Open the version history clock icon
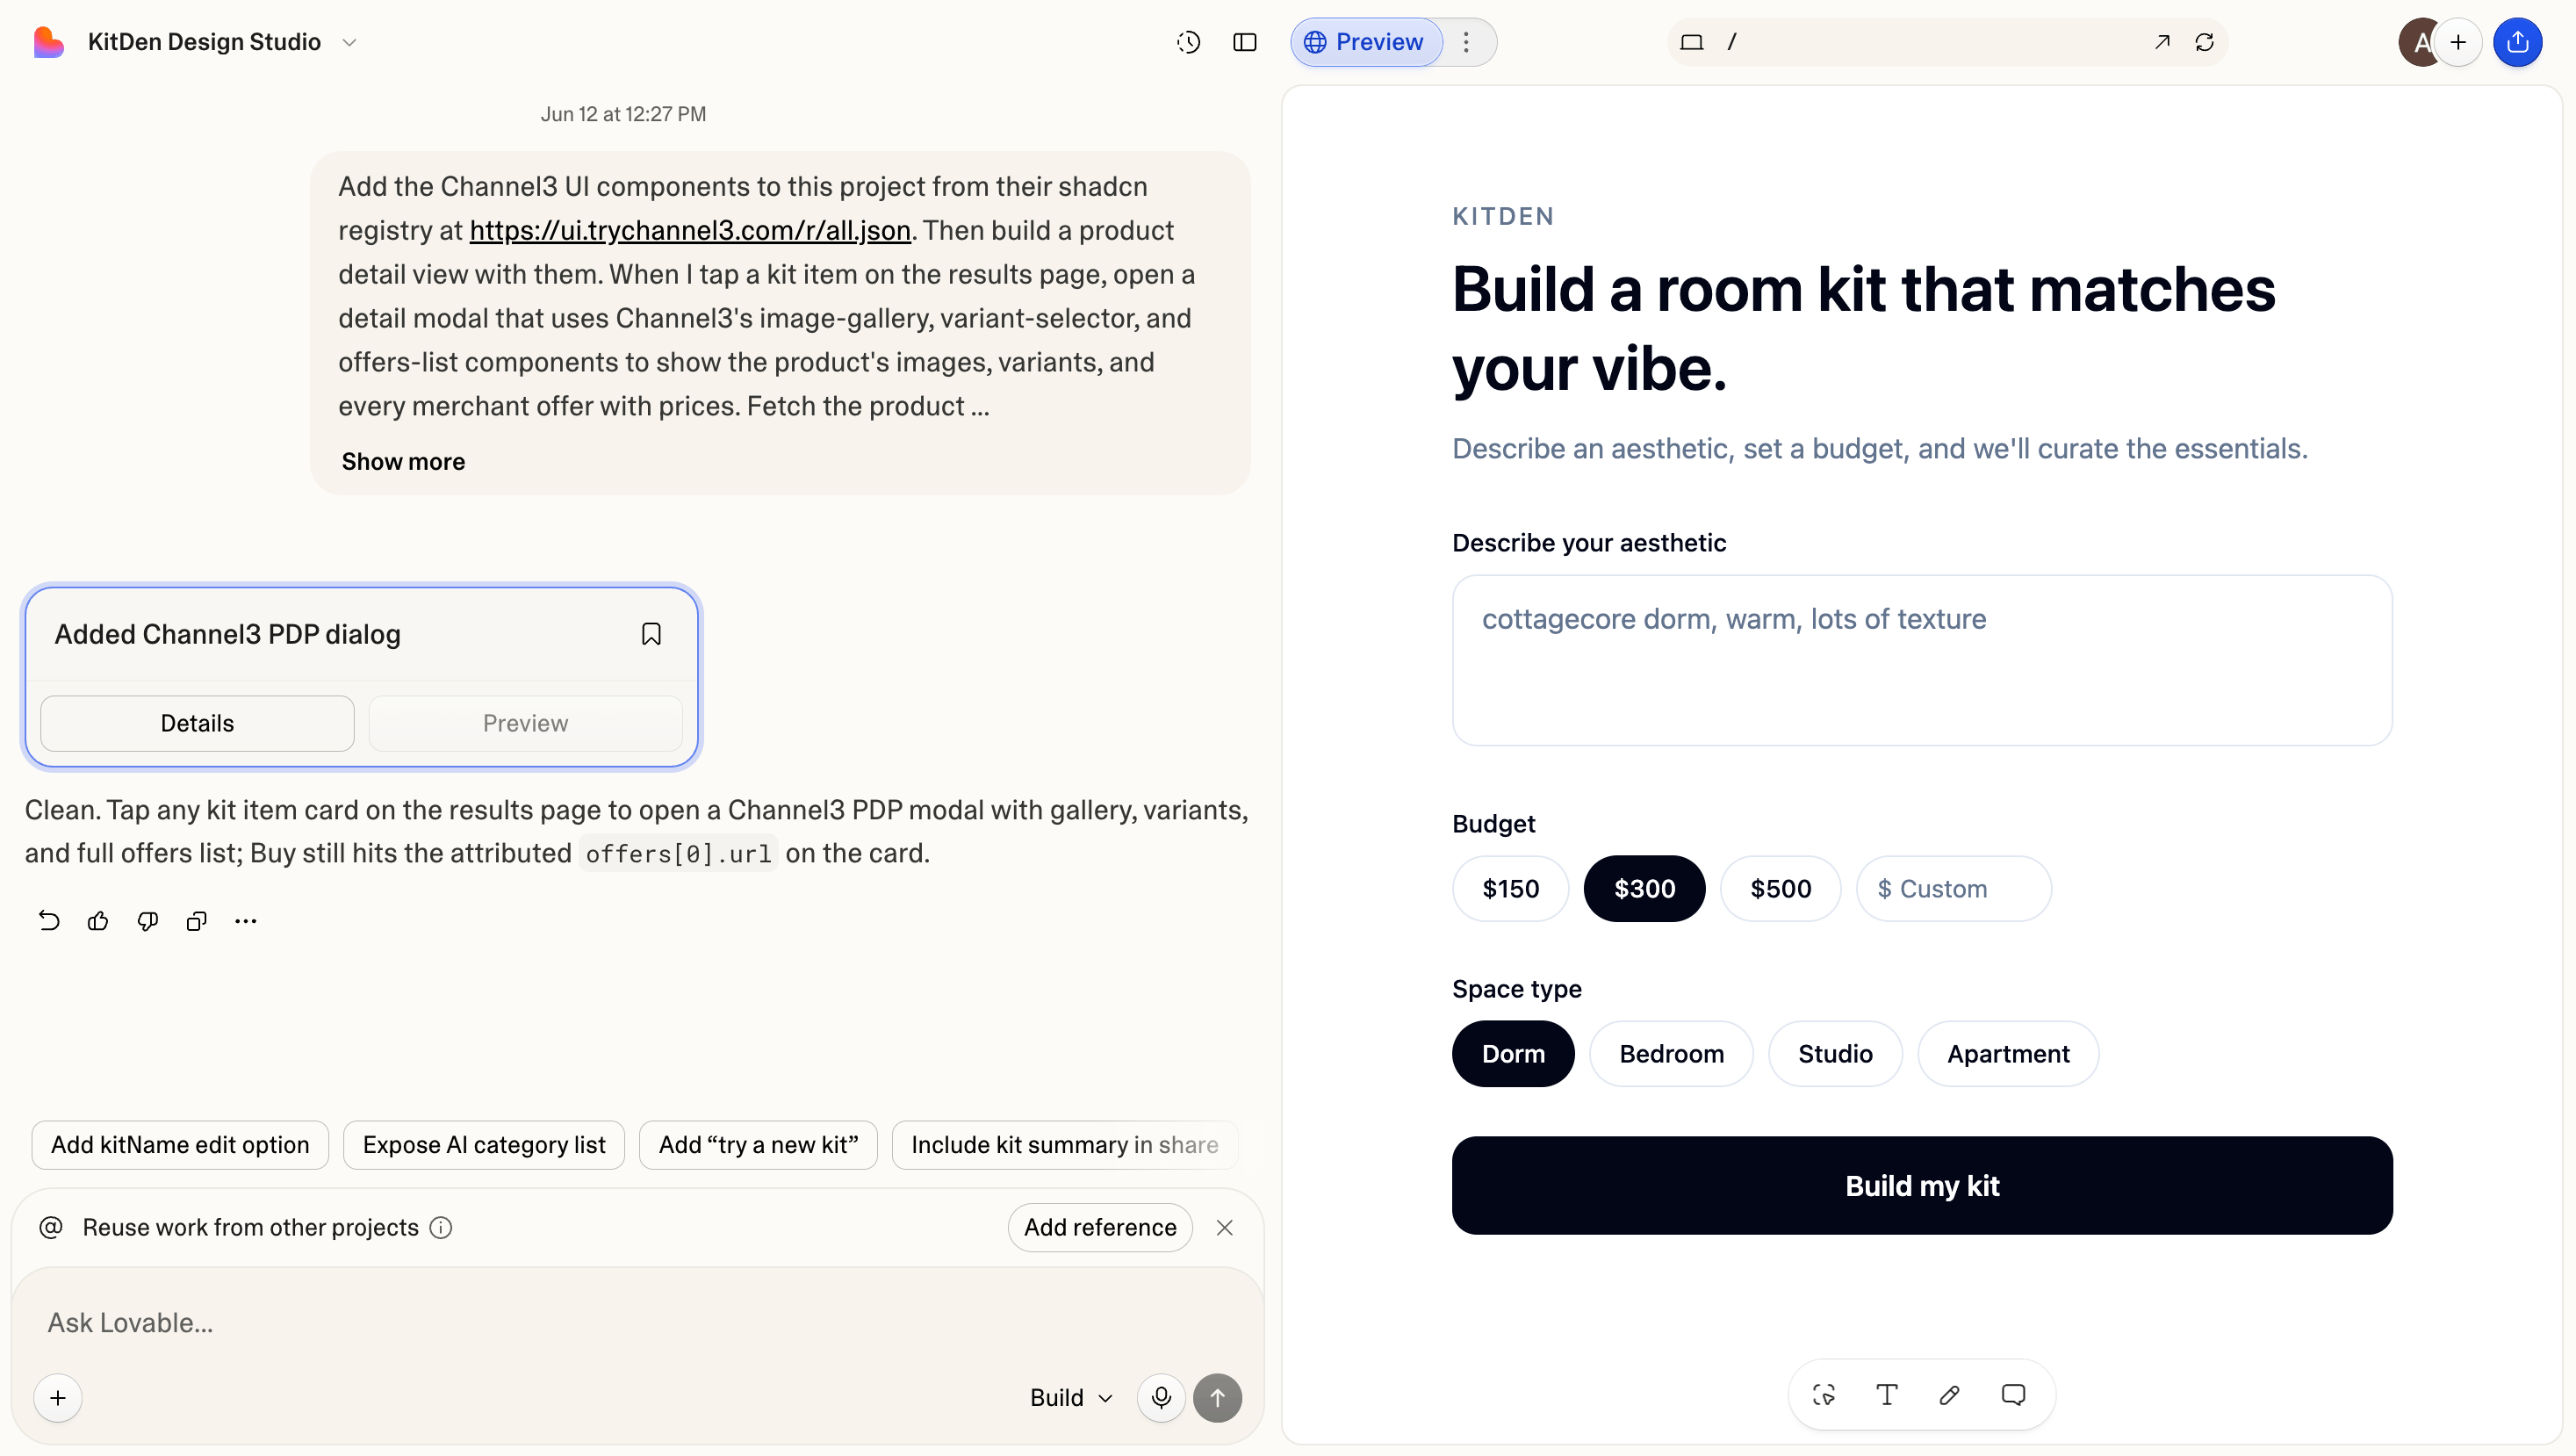 [x=1188, y=42]
